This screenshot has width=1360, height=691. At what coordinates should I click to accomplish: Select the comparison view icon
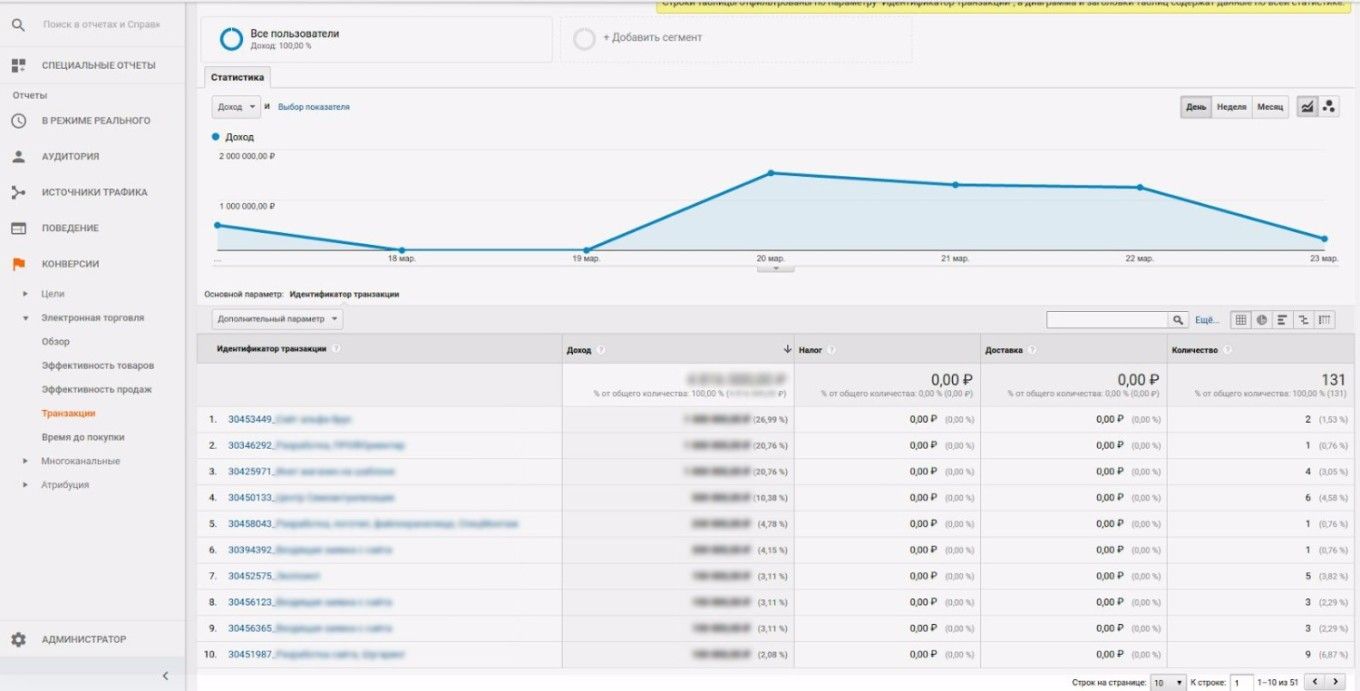point(1304,320)
